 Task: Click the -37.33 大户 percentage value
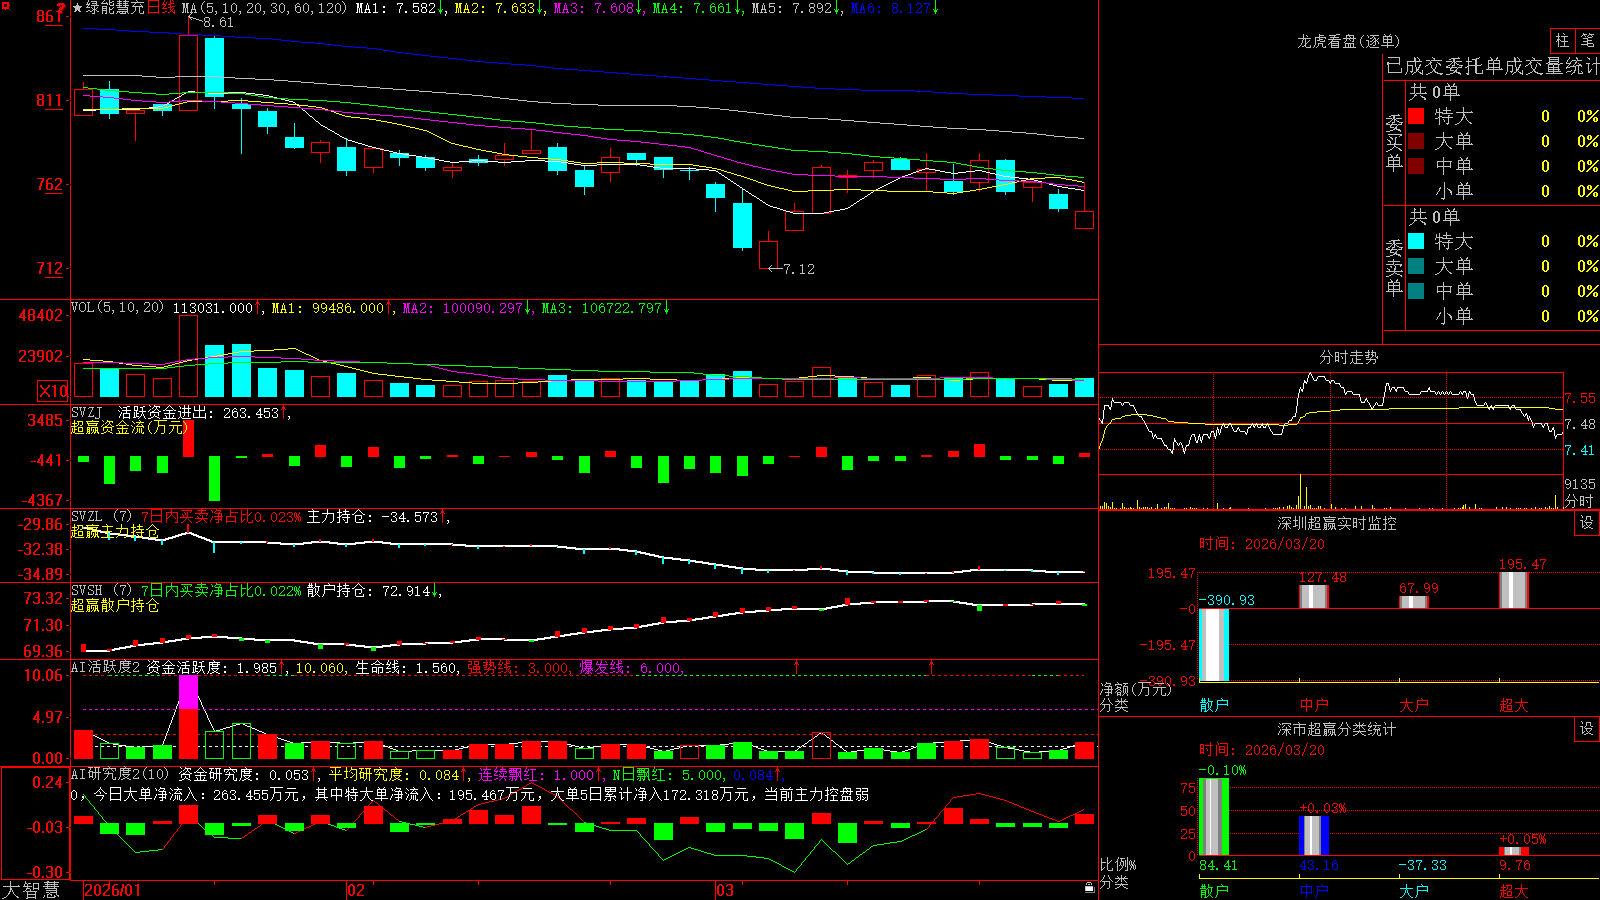coord(1422,866)
